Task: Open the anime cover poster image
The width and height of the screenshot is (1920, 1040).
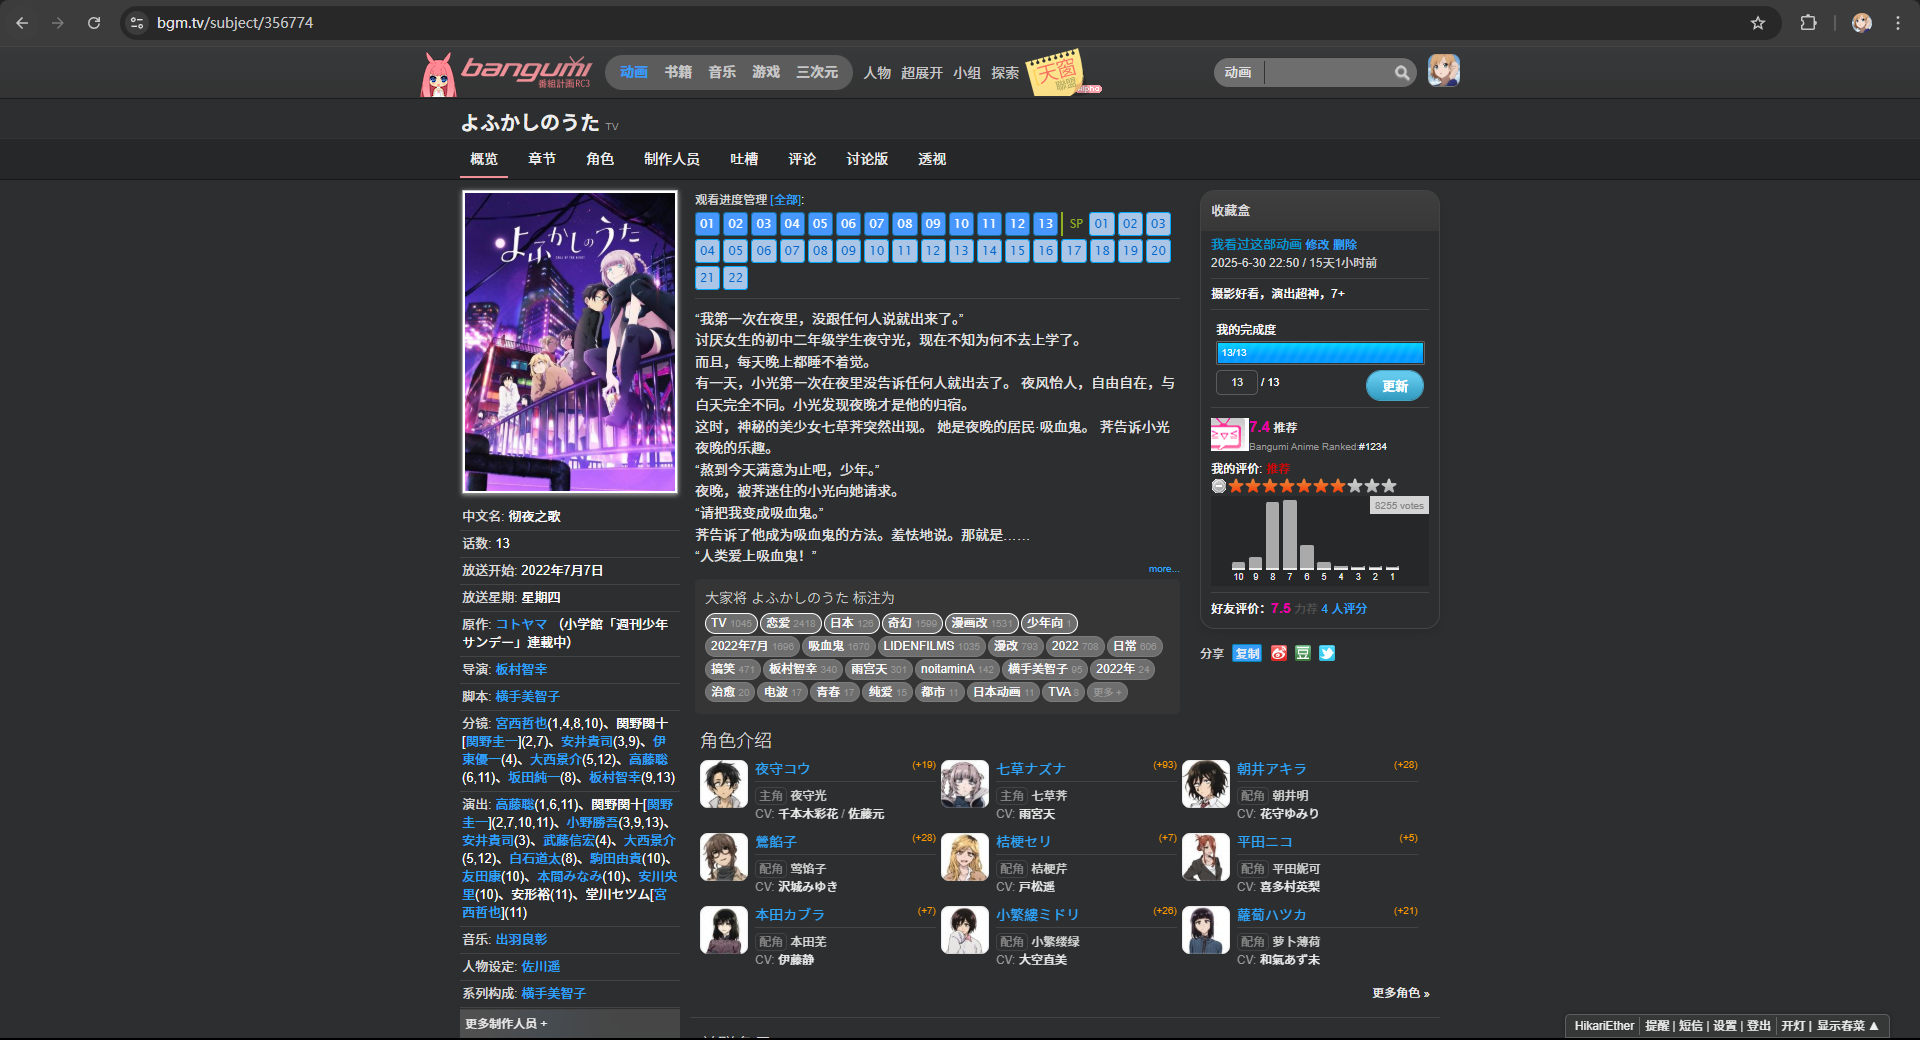Action: [x=570, y=342]
